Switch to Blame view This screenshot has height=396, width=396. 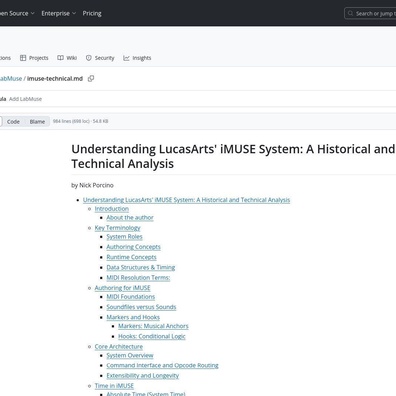pyautogui.click(x=37, y=122)
